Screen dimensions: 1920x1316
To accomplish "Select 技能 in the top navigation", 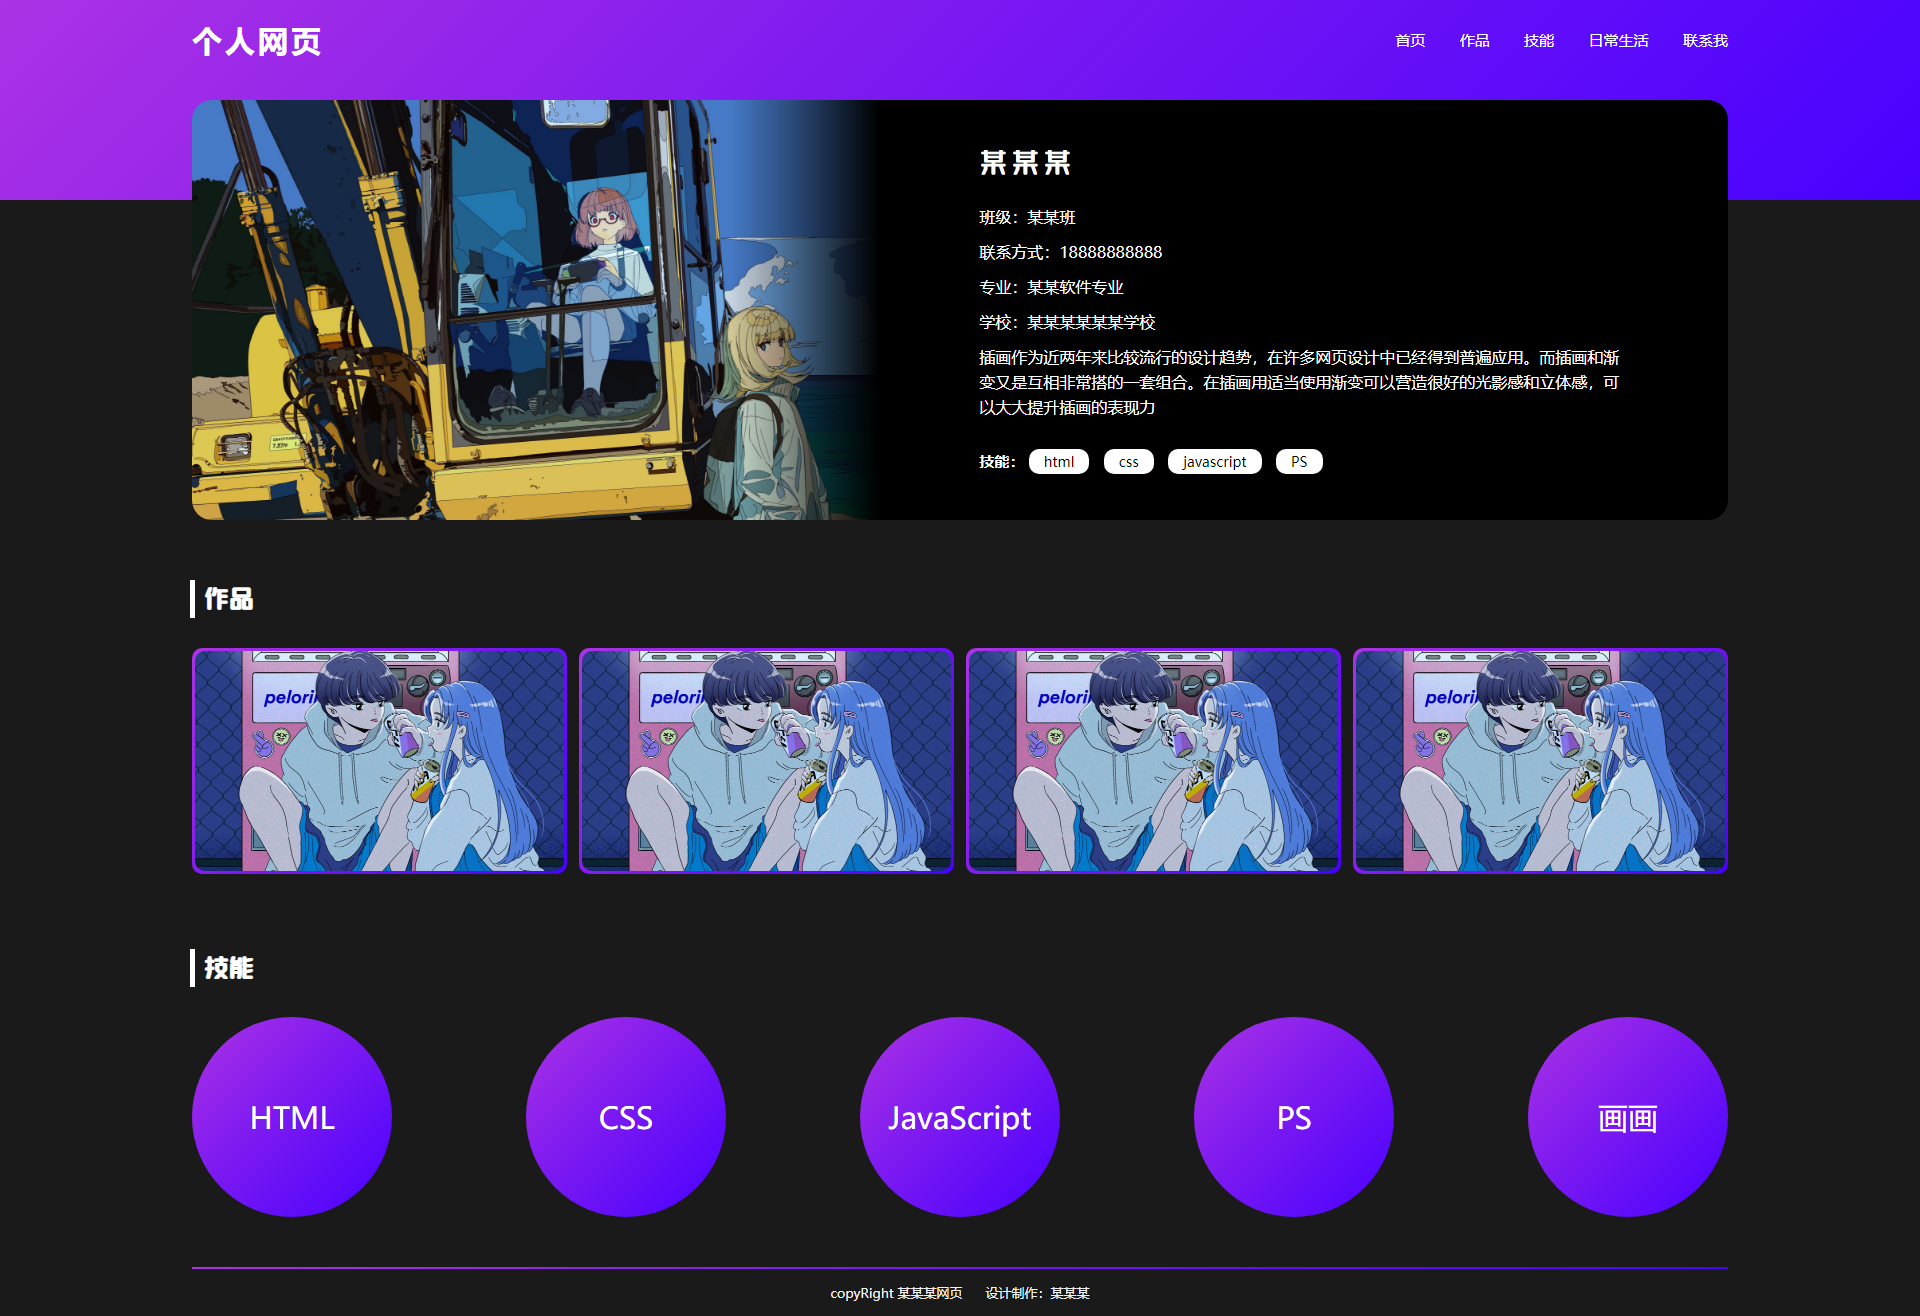I will [1538, 41].
